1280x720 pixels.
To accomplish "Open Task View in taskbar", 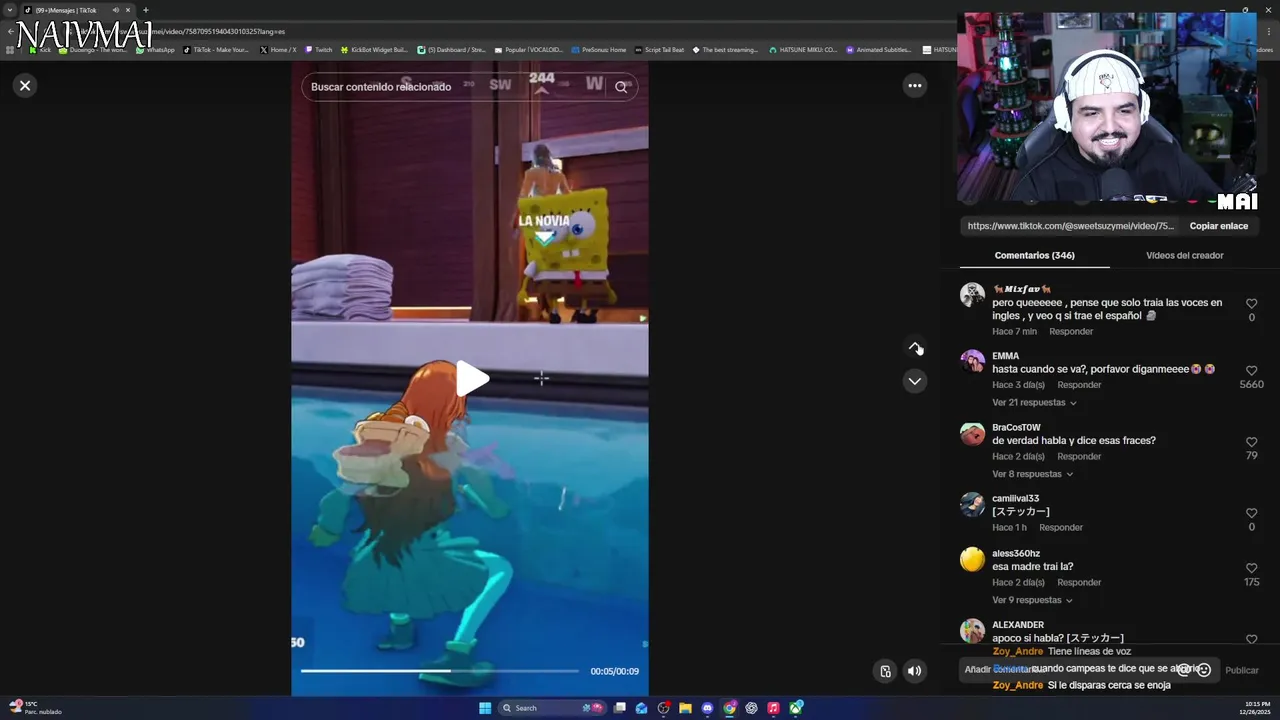I will [620, 708].
